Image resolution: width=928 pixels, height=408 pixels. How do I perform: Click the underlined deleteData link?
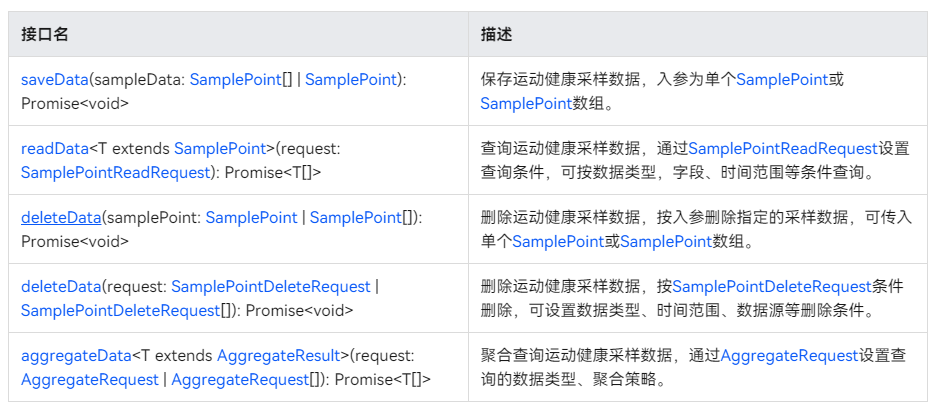pos(60,218)
